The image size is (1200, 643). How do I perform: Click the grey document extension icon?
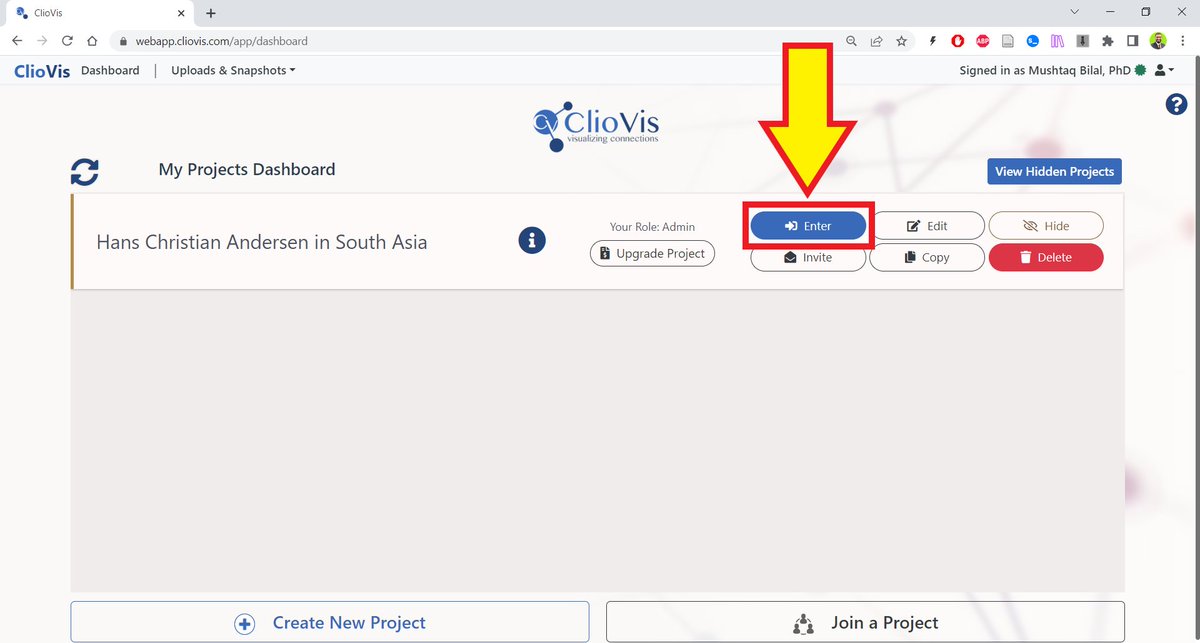[1008, 41]
